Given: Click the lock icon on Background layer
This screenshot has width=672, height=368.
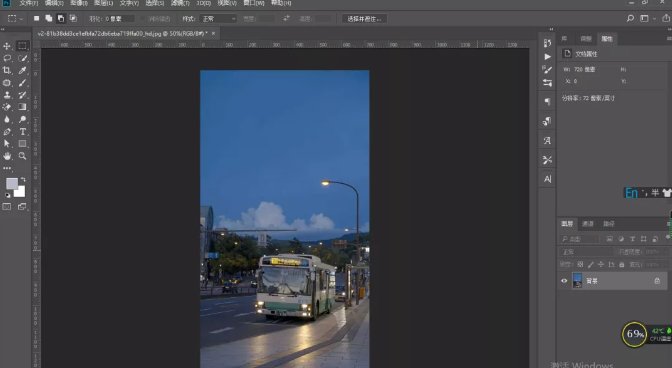Looking at the screenshot, I should (x=657, y=281).
